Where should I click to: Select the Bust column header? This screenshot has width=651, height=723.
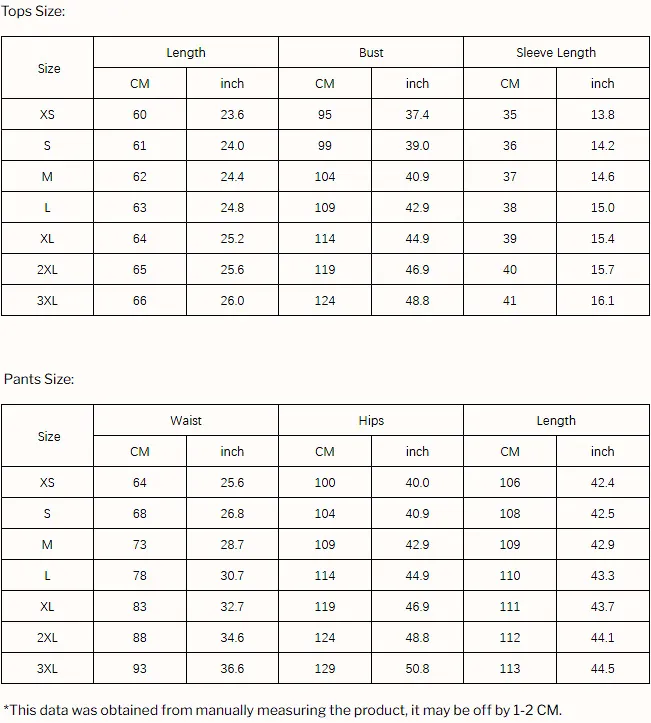371,53
